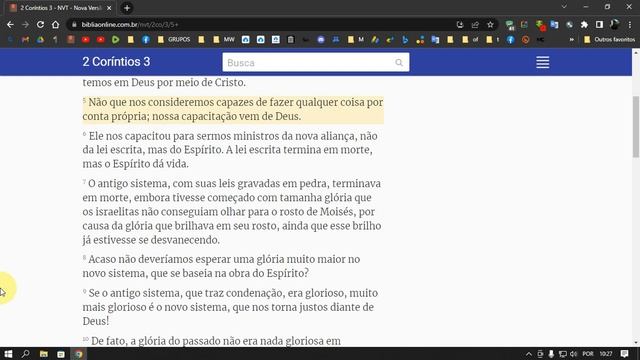Click the scrollbar down arrow

click(636, 343)
